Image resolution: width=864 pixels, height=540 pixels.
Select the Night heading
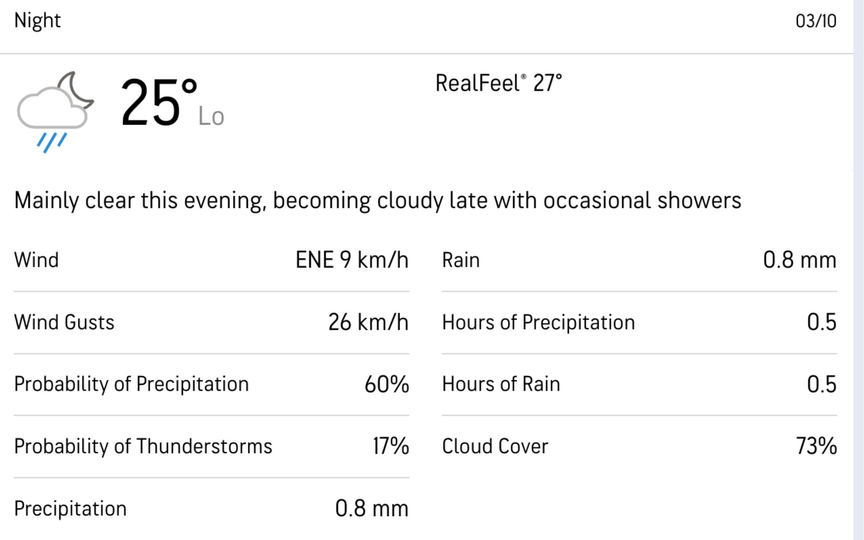click(38, 21)
